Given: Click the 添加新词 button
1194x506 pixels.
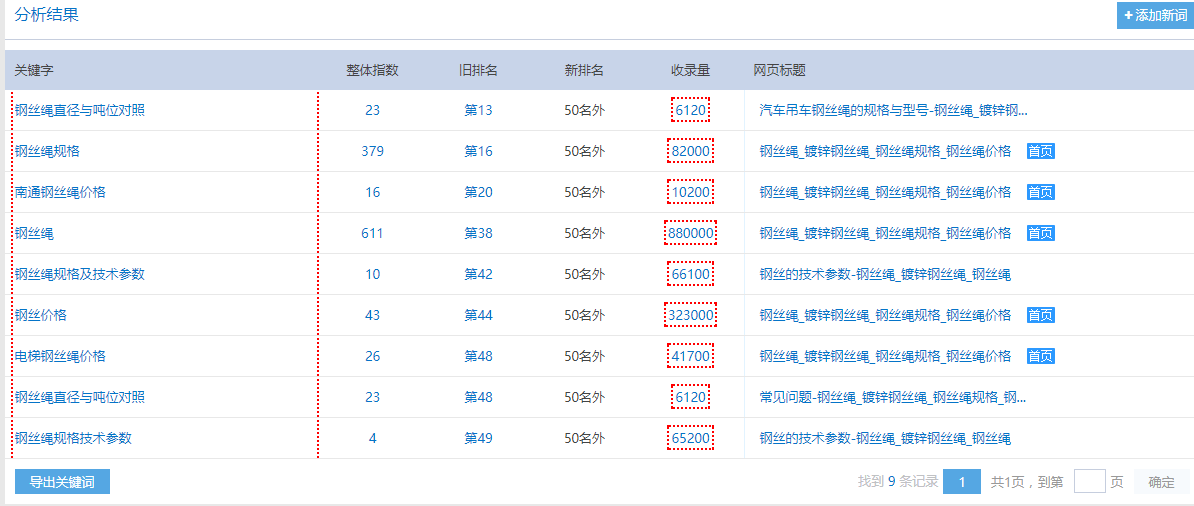Looking at the screenshot, I should click(x=1155, y=15).
